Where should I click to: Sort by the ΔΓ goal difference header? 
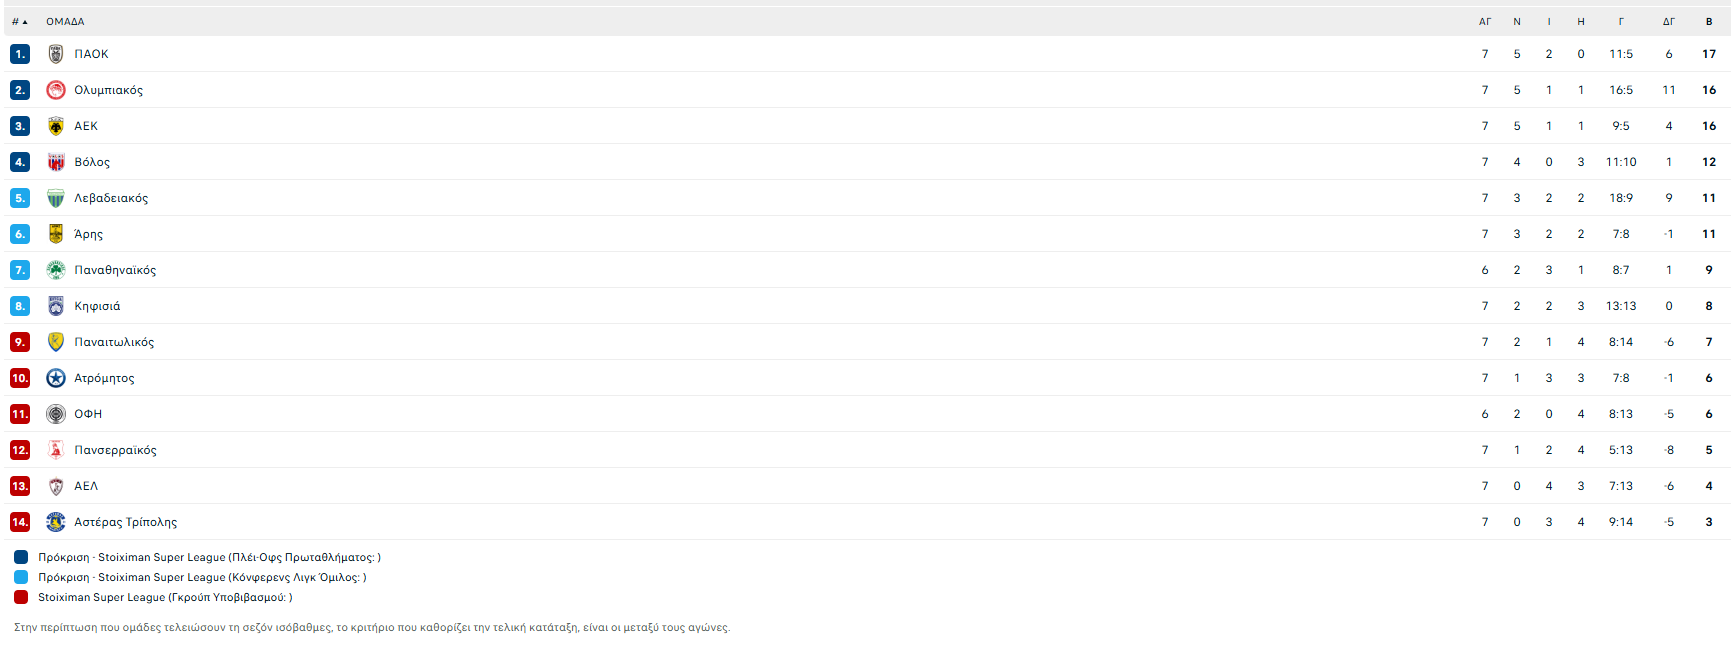tap(1668, 21)
